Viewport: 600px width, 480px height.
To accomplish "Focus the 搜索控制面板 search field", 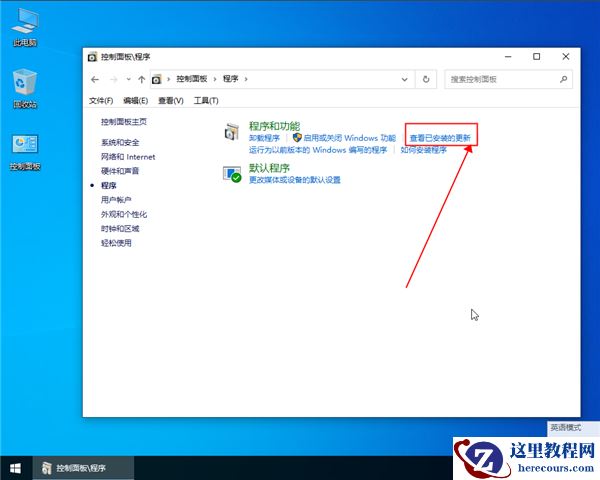I will click(508, 79).
